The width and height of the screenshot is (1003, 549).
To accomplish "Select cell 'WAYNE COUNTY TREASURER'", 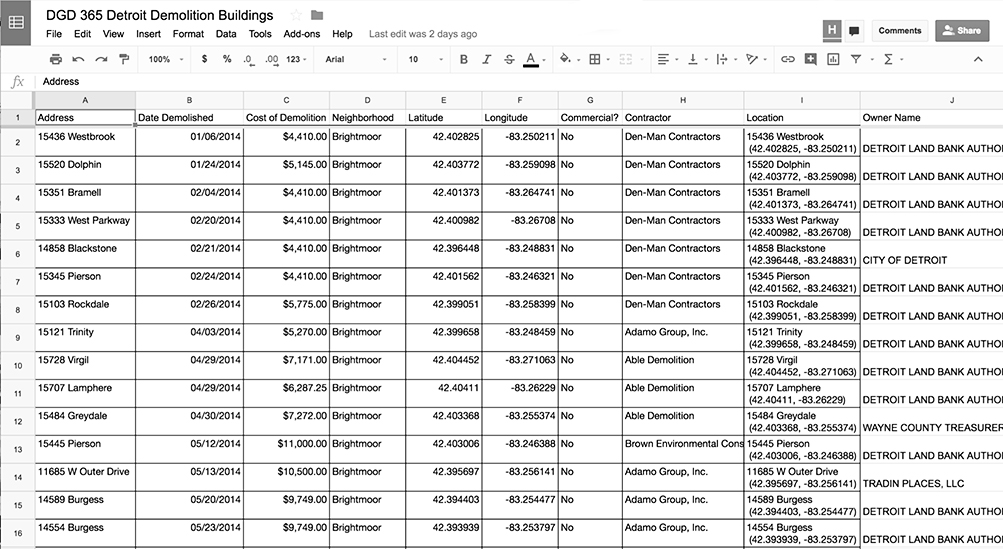I will (931, 422).
